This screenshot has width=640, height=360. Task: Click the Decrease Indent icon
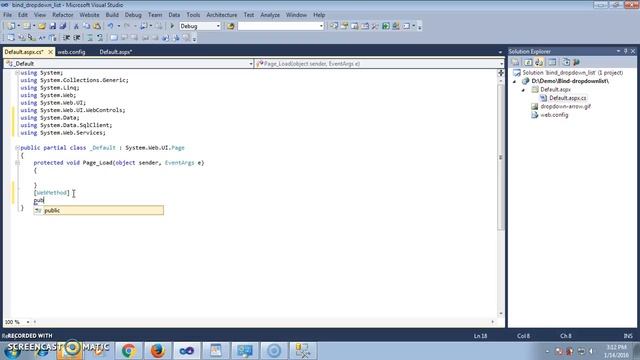tap(66, 38)
